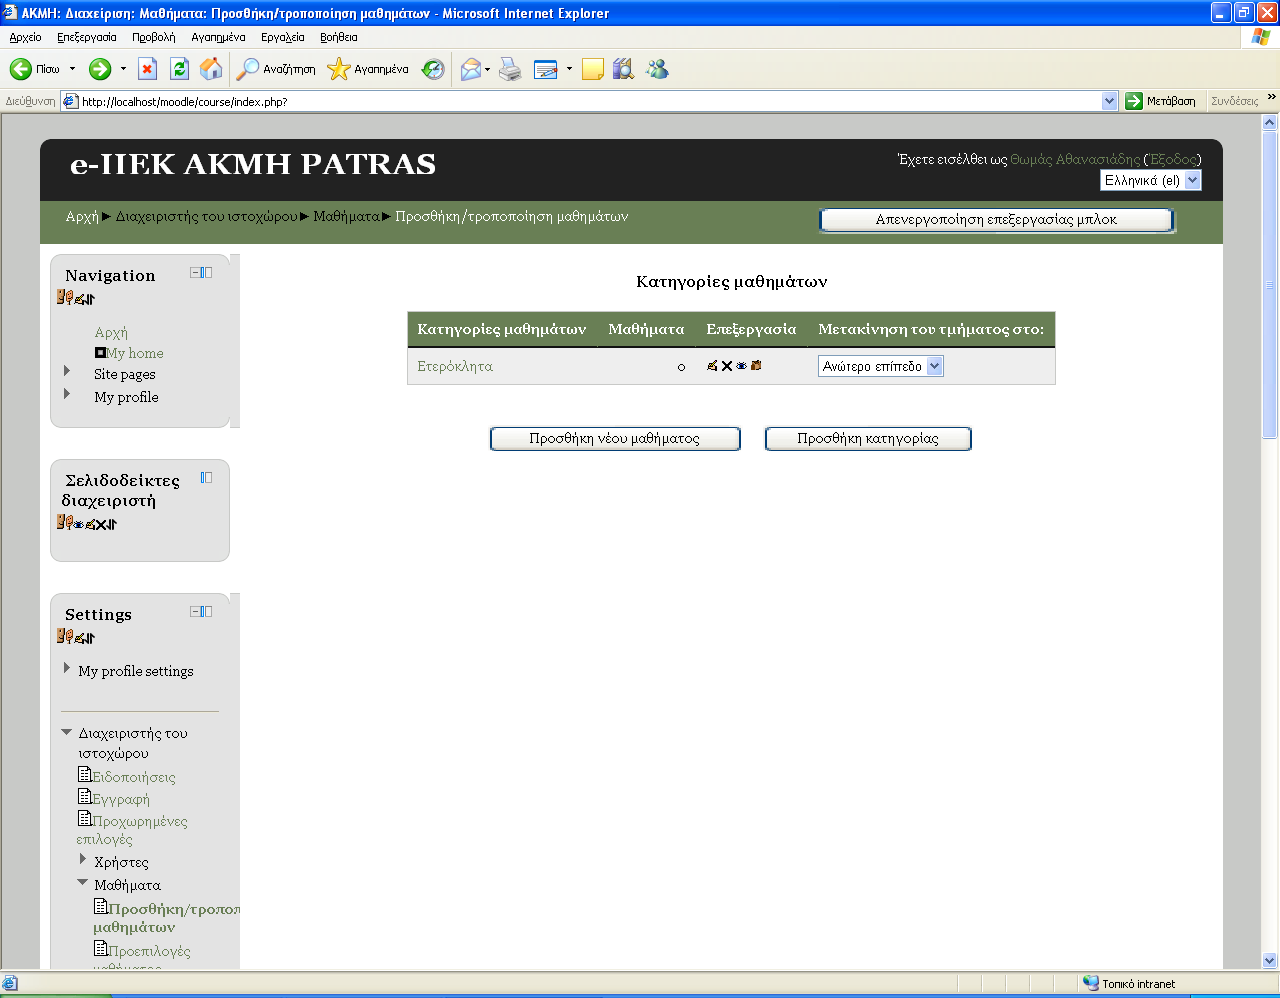Expand Site pages in Navigation

[x=67, y=371]
